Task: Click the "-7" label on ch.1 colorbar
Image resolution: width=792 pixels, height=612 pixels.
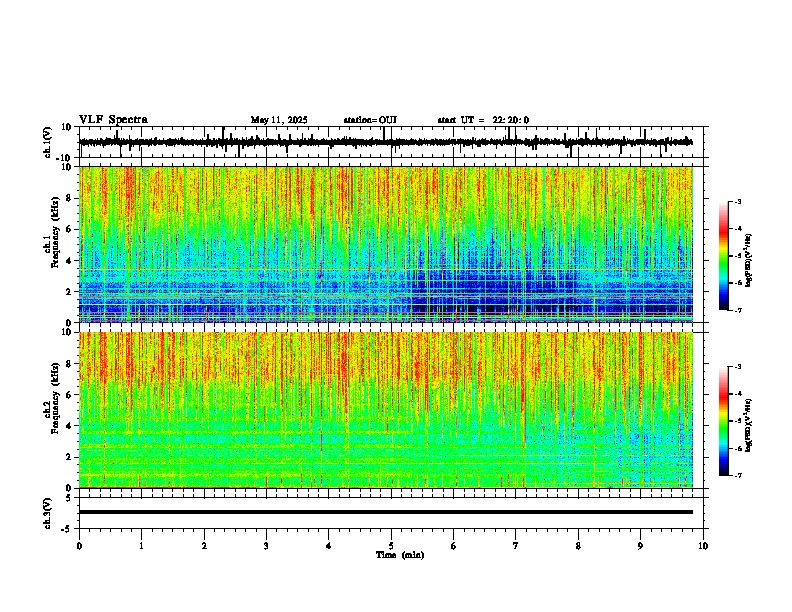Action: (x=737, y=310)
